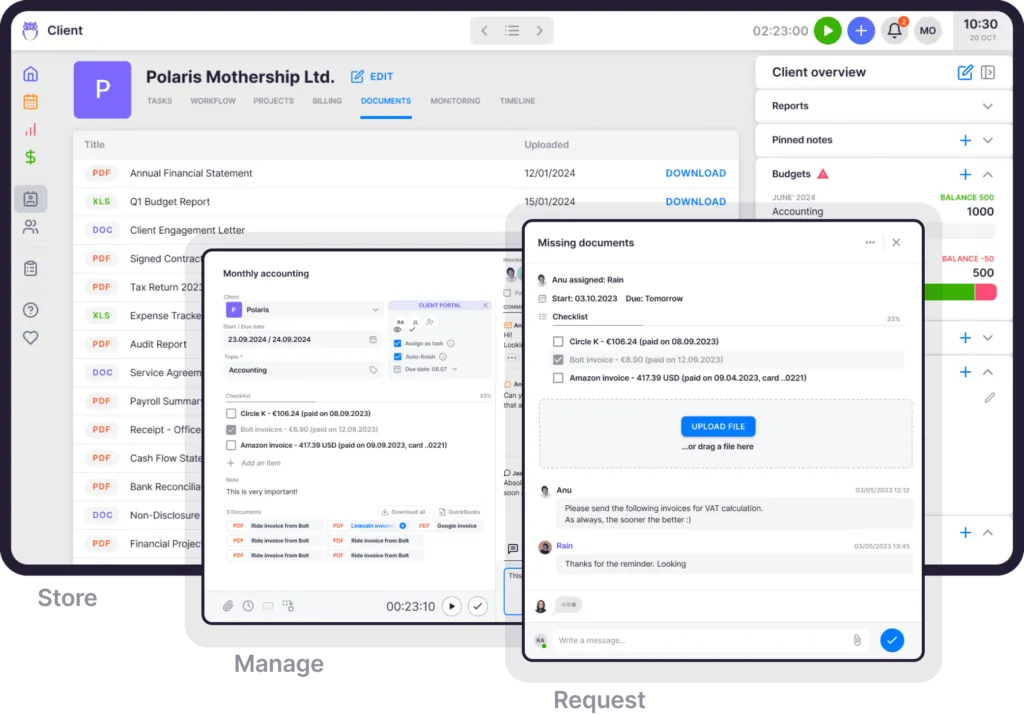This screenshot has width=1024, height=715.
Task: Uncheck Bolt invoices in Monthly accounting
Action: (x=231, y=430)
